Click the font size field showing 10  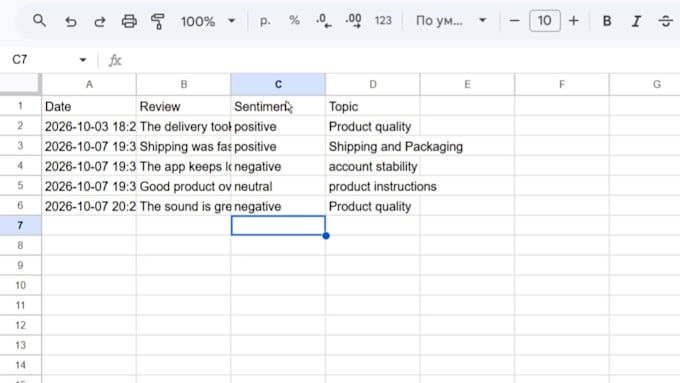click(x=545, y=20)
